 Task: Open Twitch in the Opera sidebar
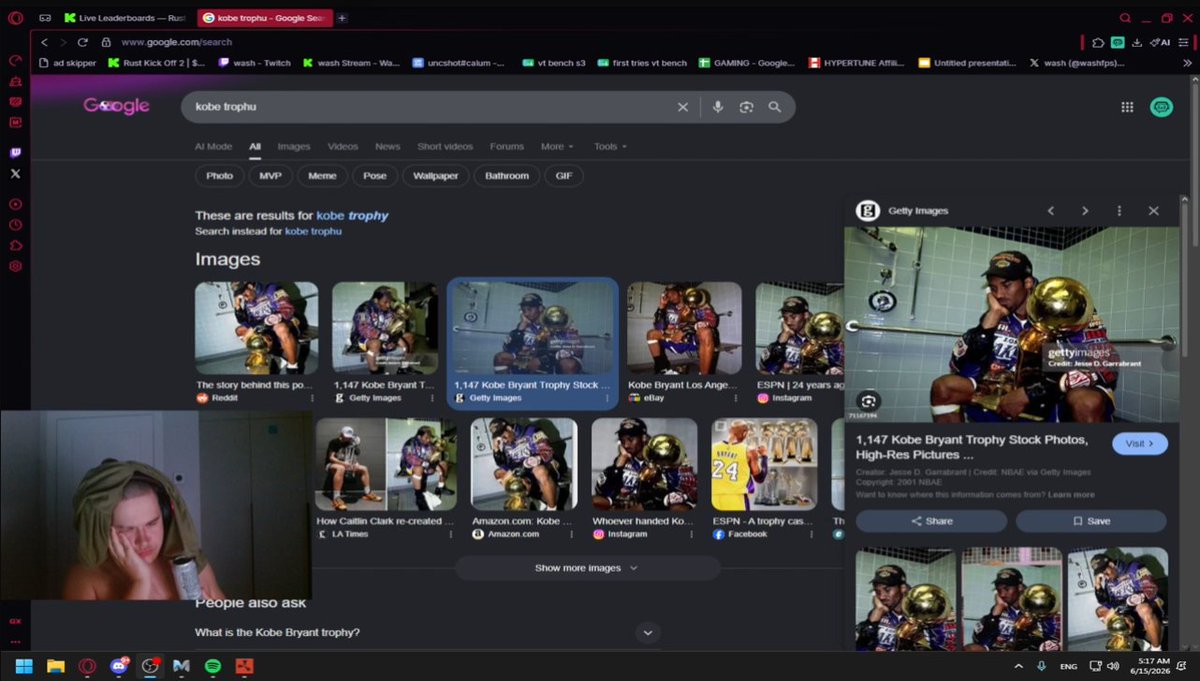[x=15, y=153]
